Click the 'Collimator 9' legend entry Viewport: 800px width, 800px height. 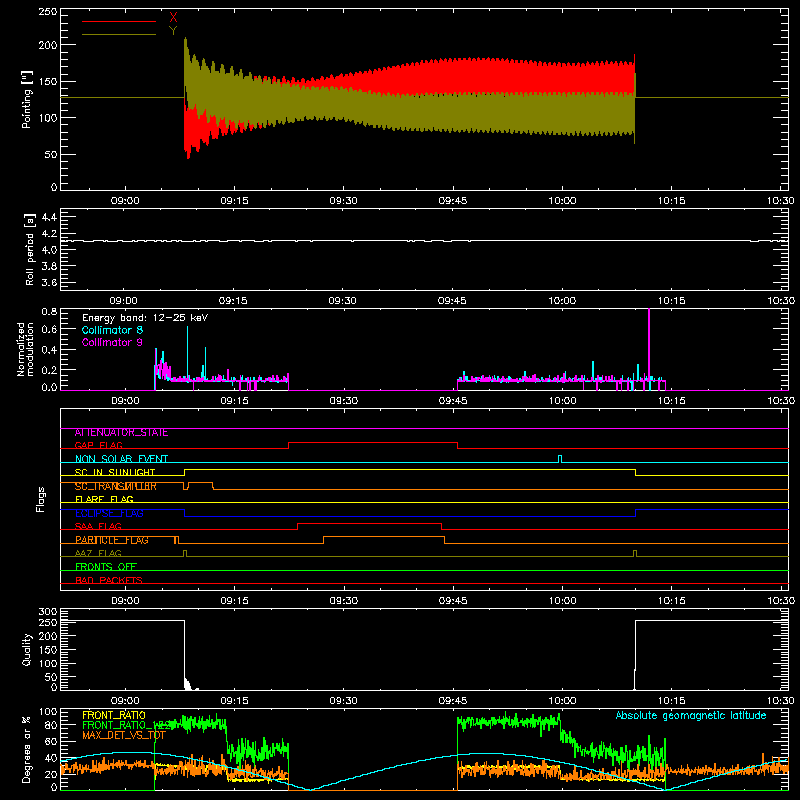pyautogui.click(x=112, y=342)
